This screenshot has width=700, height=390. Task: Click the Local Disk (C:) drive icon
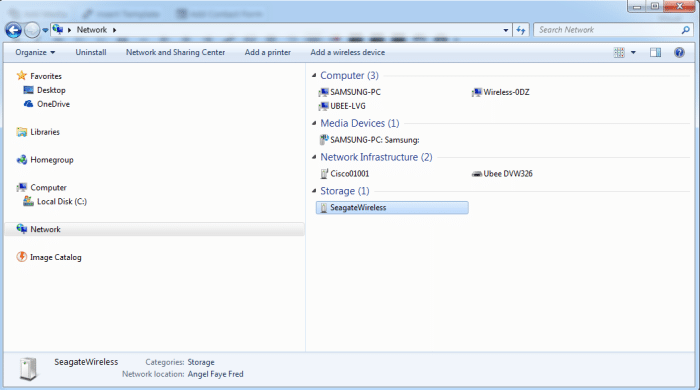[29, 201]
